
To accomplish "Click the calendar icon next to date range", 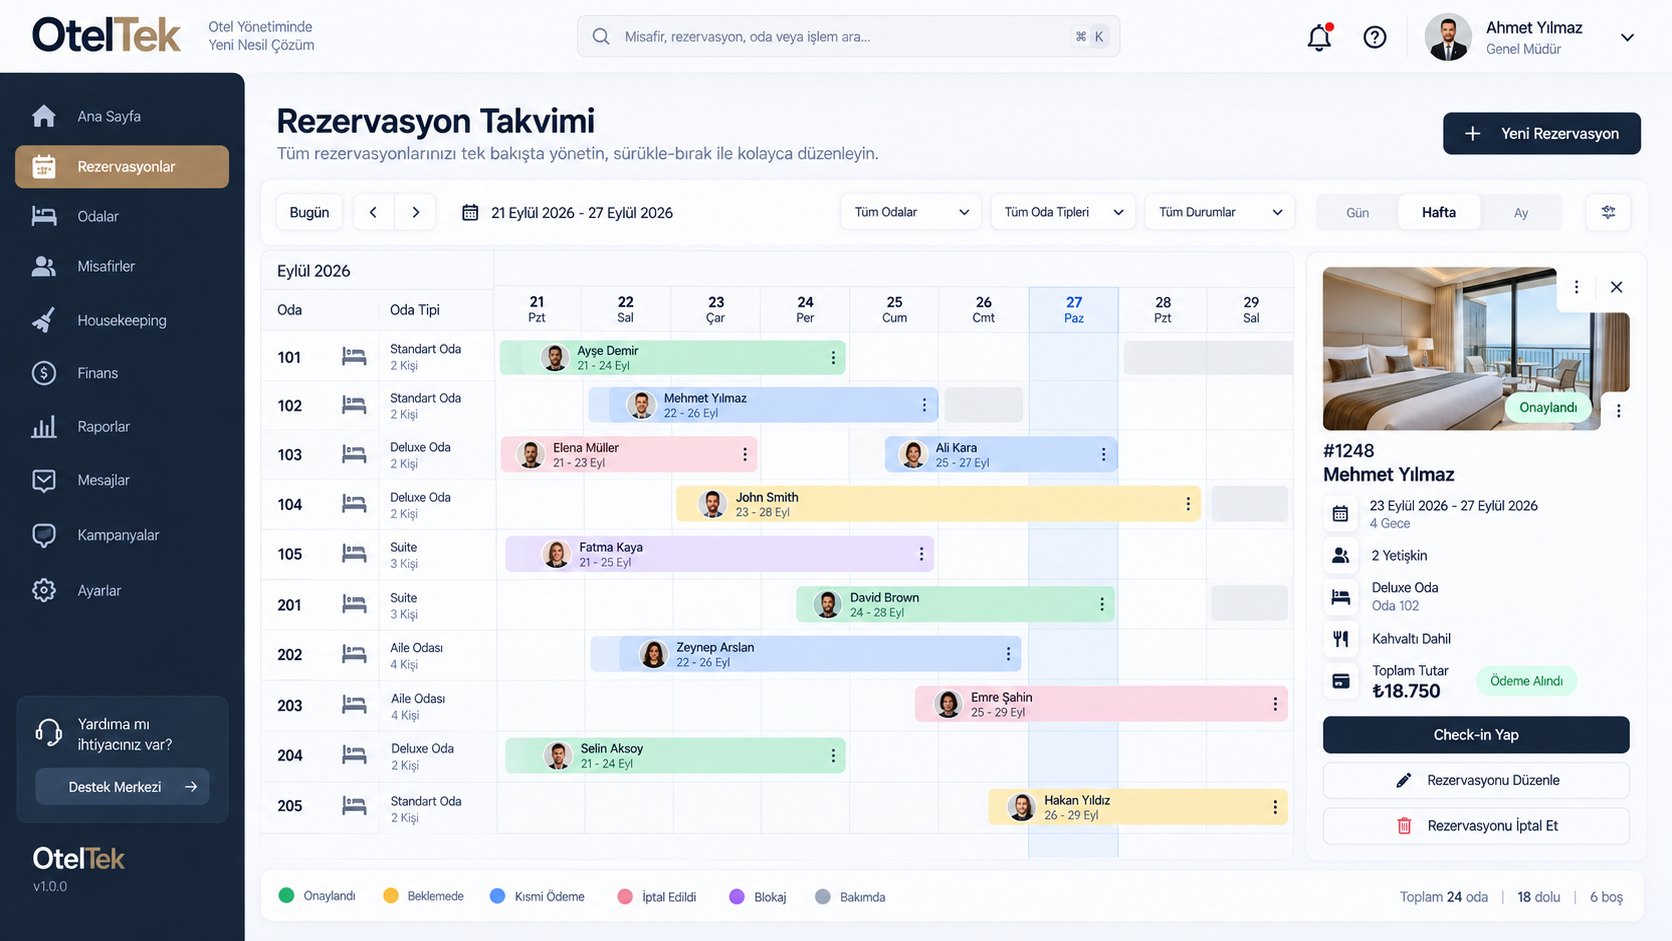I will coord(470,212).
